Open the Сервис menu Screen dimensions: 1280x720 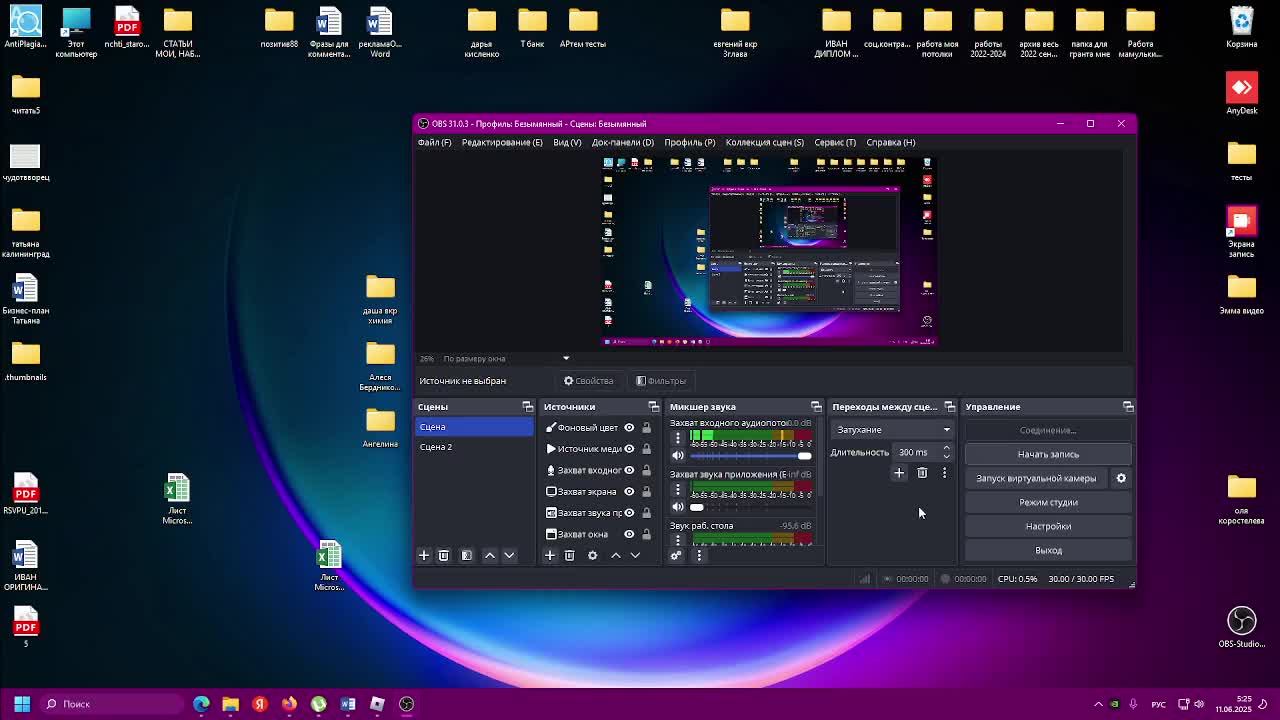click(x=835, y=142)
